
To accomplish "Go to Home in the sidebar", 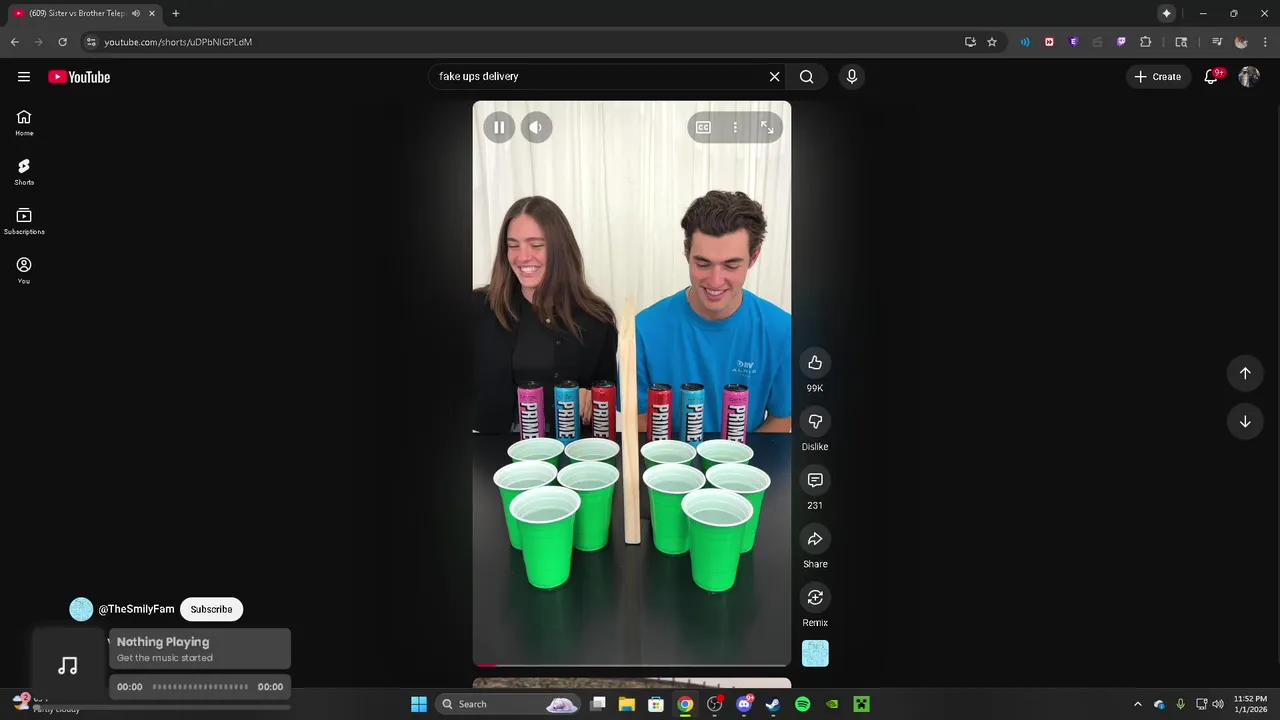I will pyautogui.click(x=24, y=123).
